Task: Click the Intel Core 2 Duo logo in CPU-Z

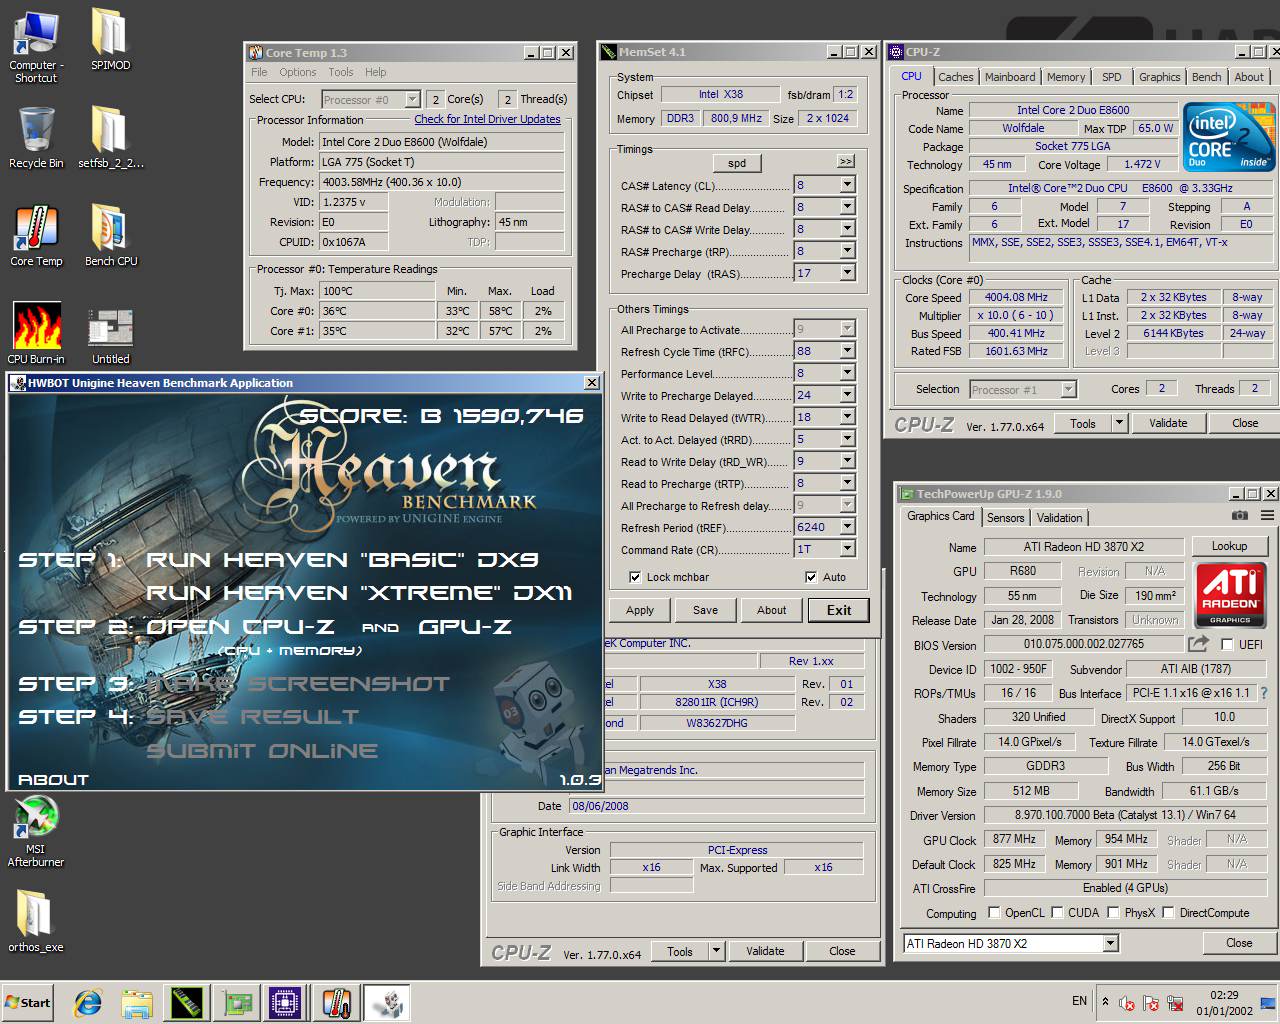Action: point(1229,135)
